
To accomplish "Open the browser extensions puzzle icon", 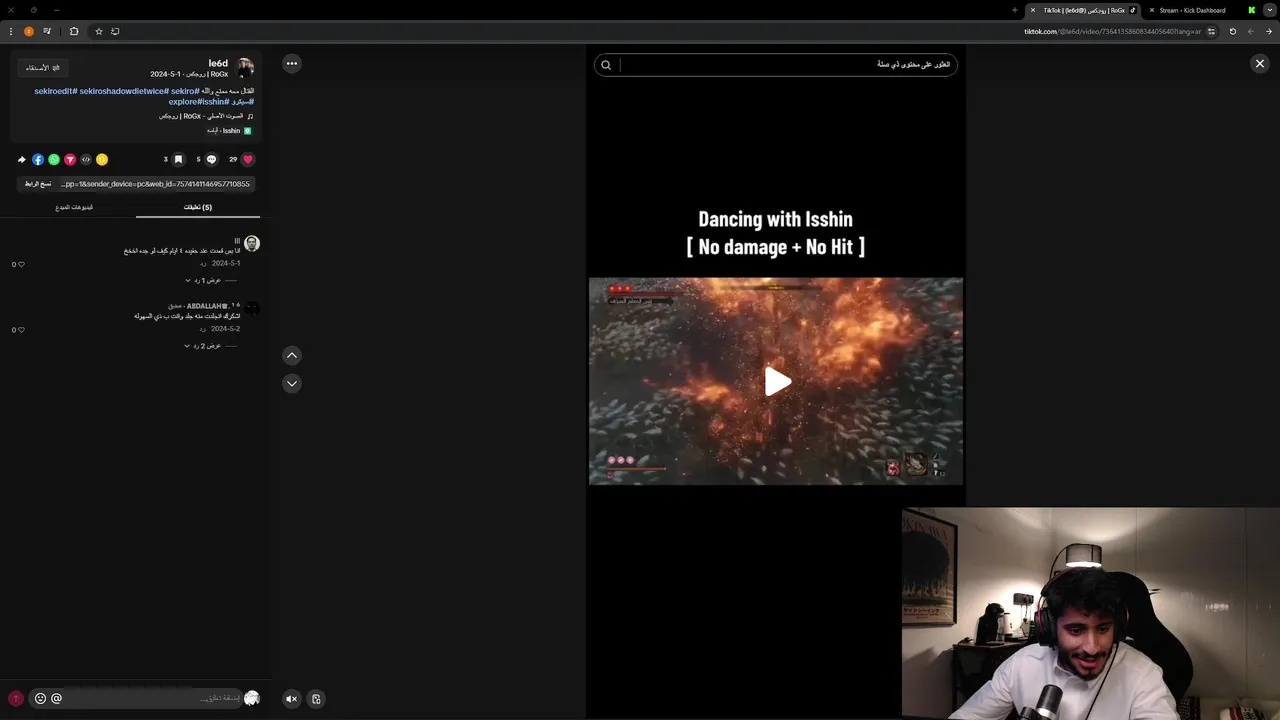I will [74, 31].
